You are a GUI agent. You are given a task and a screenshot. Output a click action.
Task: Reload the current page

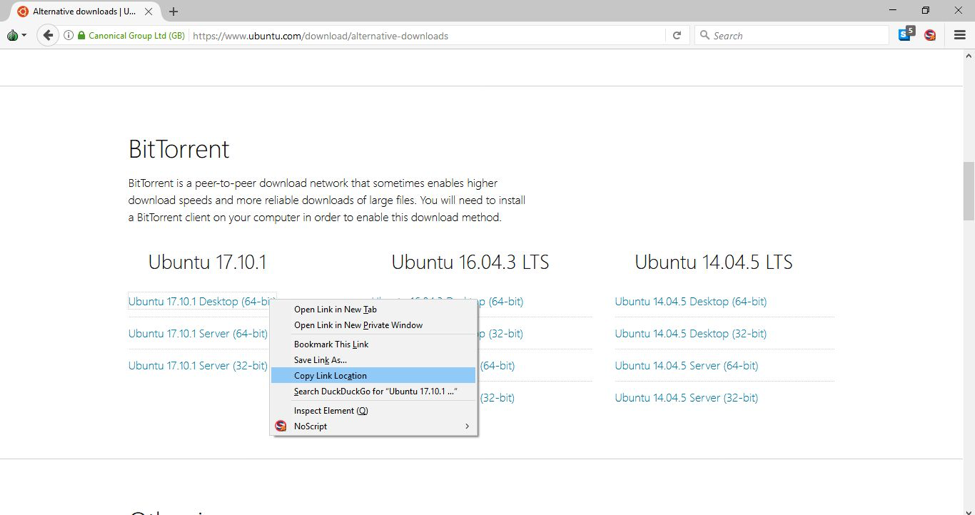[677, 35]
